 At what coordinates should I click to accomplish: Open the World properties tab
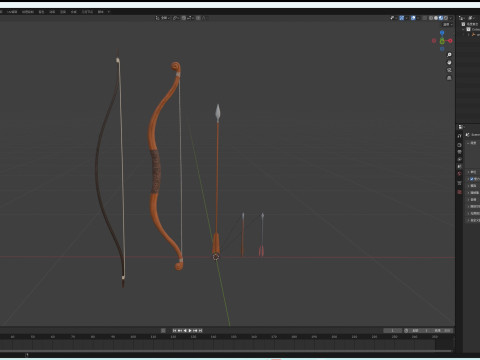[459, 173]
